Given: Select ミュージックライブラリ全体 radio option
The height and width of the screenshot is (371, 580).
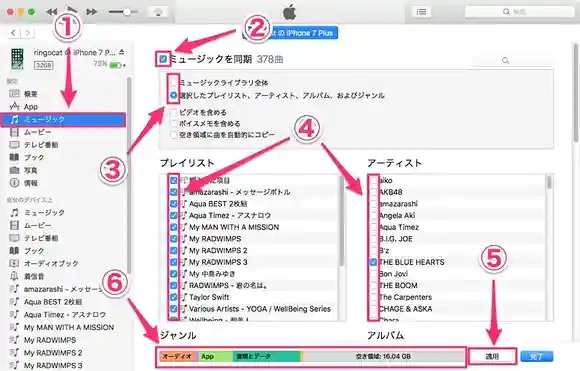Looking at the screenshot, I should point(173,82).
